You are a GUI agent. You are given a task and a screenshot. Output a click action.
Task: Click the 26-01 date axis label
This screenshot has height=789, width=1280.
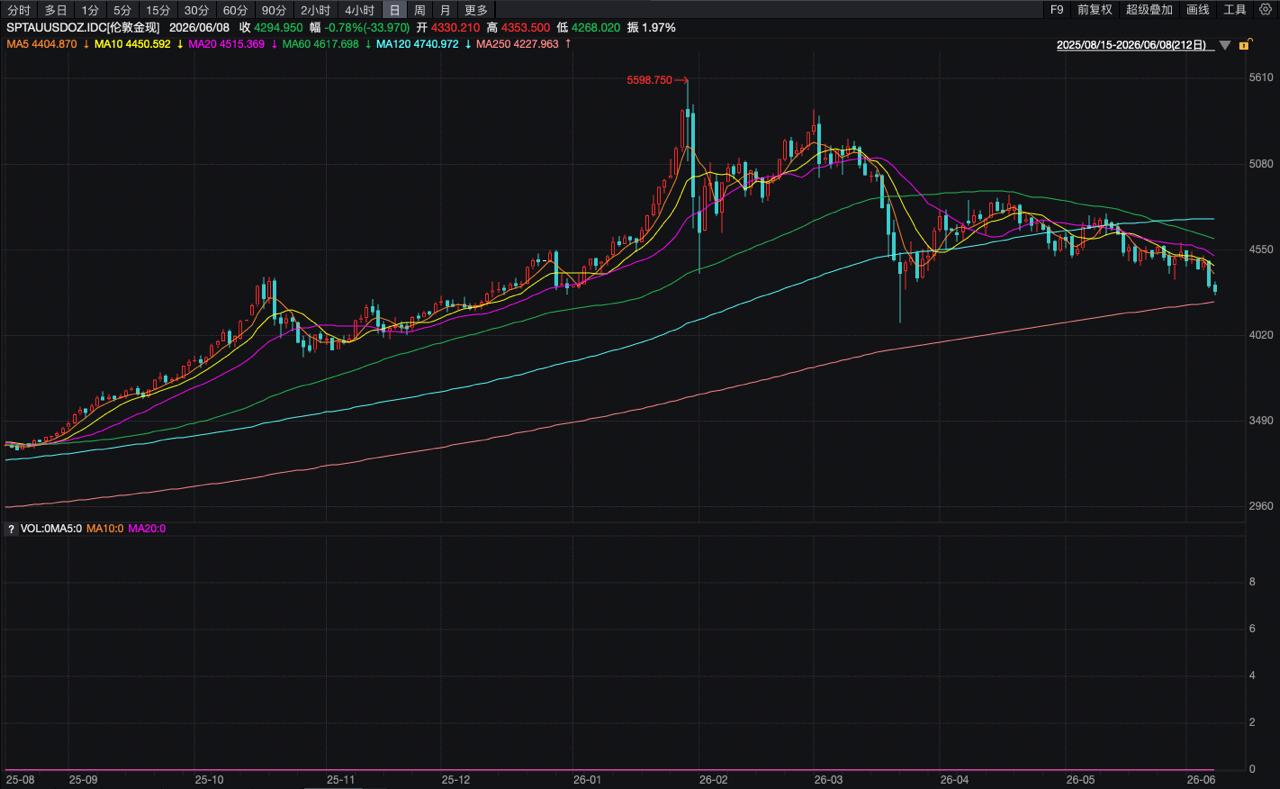588,779
